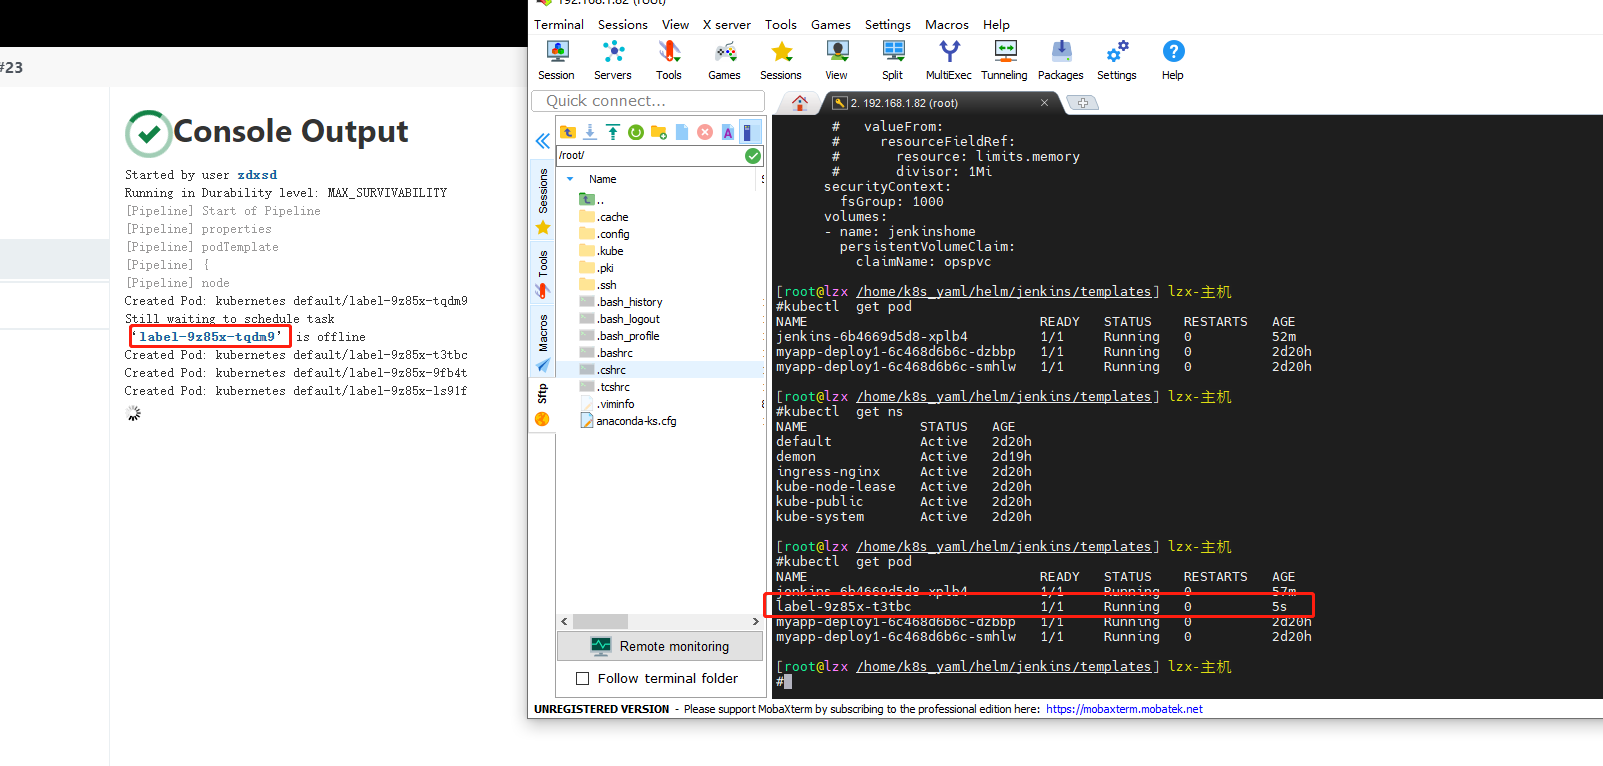Viewport: 1603px width, 766px height.
Task: Open the X server menu
Action: click(727, 25)
